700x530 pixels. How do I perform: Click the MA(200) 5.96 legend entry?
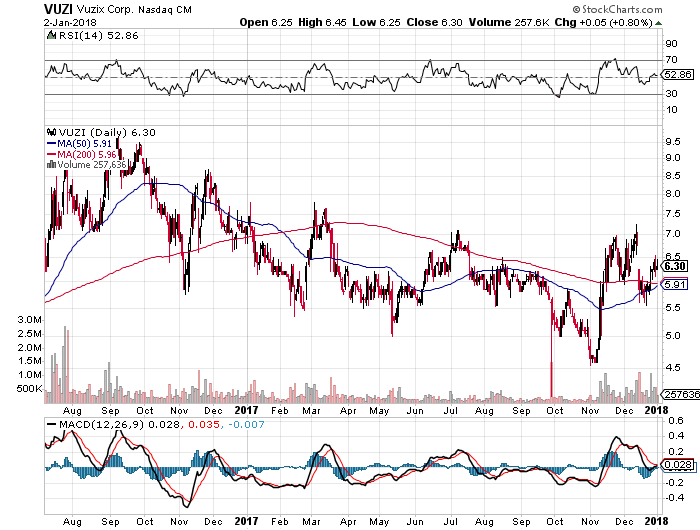[x=87, y=154]
